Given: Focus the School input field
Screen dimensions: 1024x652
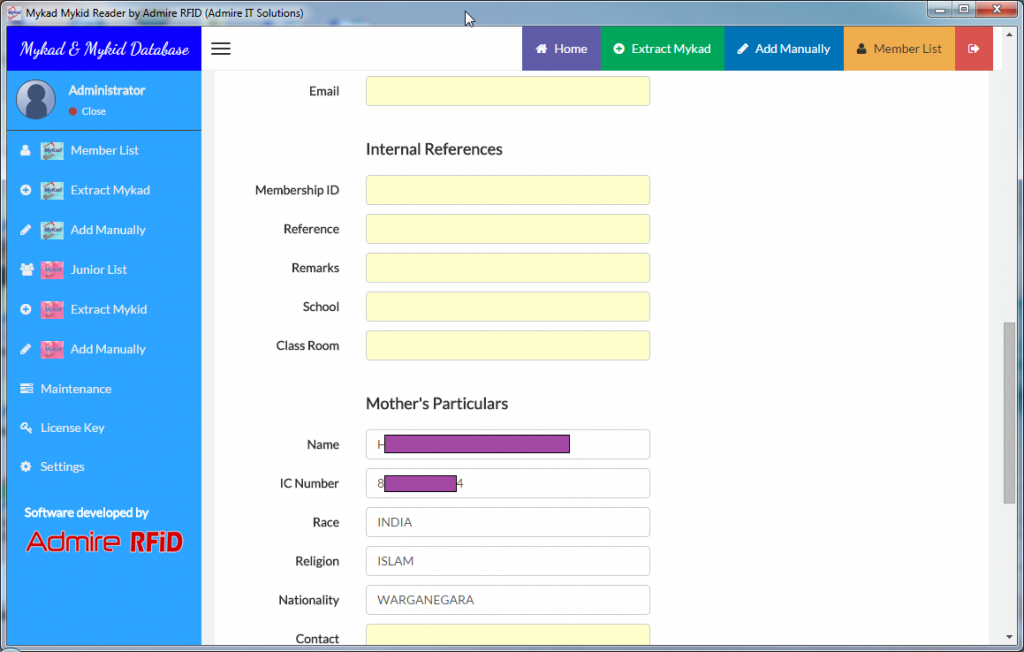Looking at the screenshot, I should click(x=507, y=307).
